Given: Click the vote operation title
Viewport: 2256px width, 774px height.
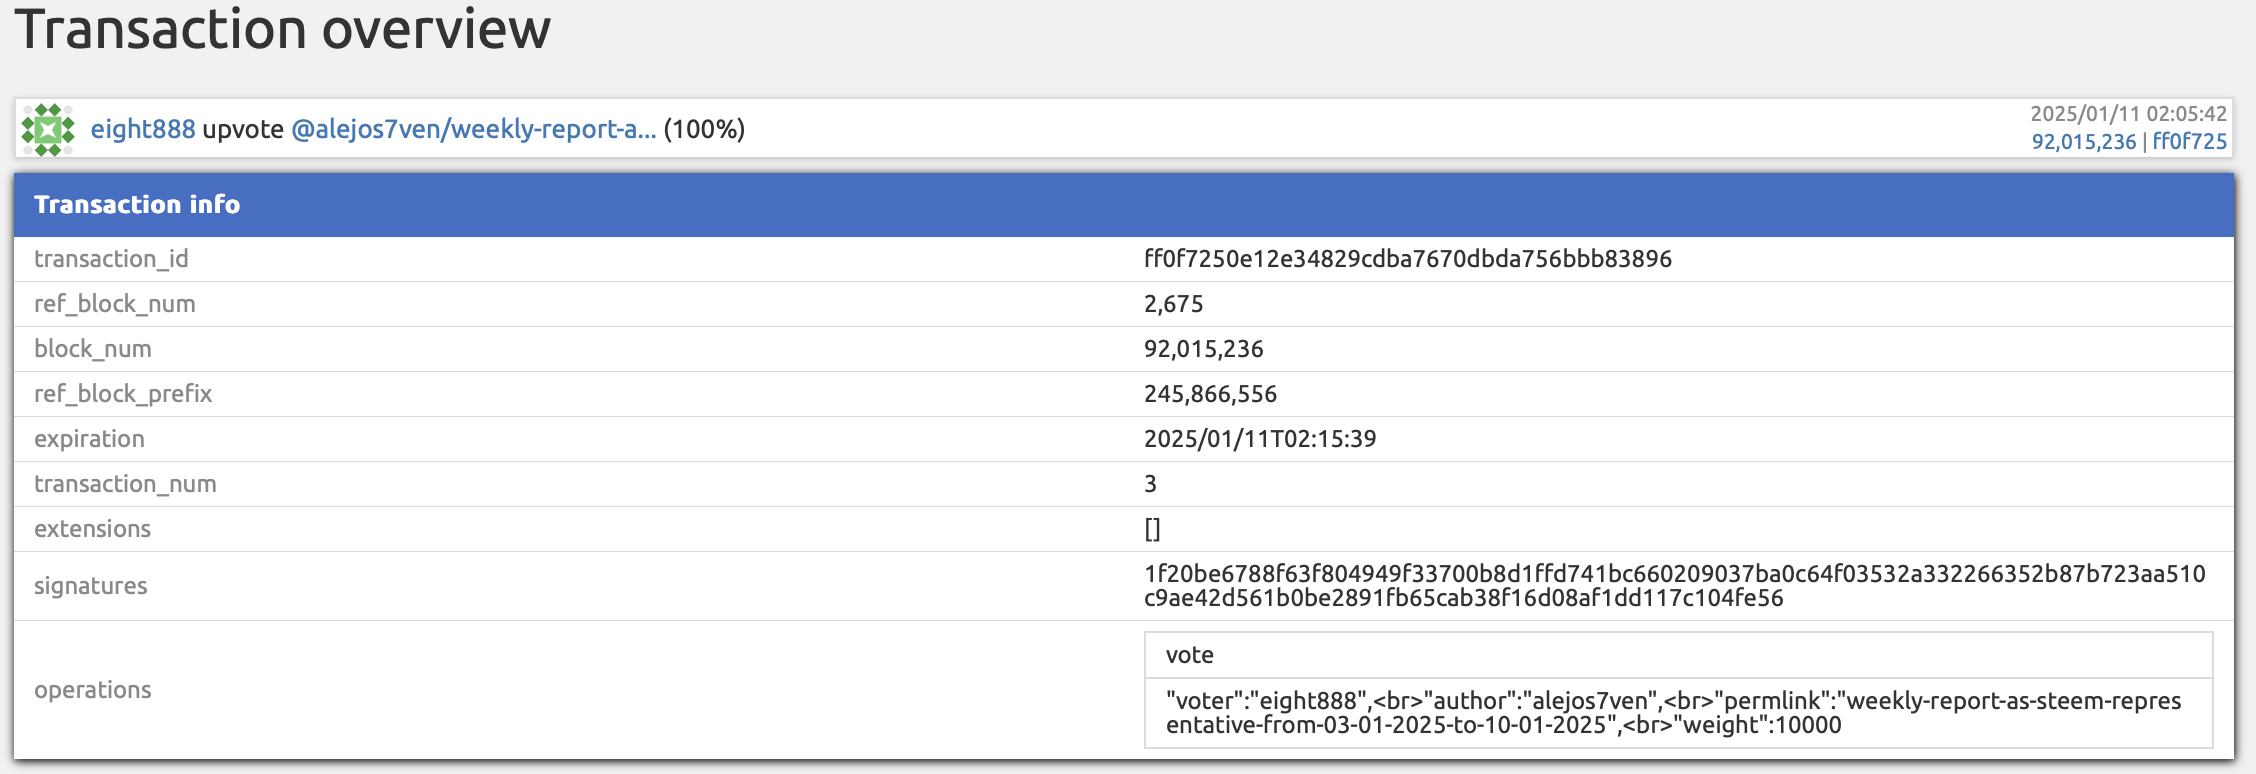Looking at the screenshot, I should [1189, 655].
